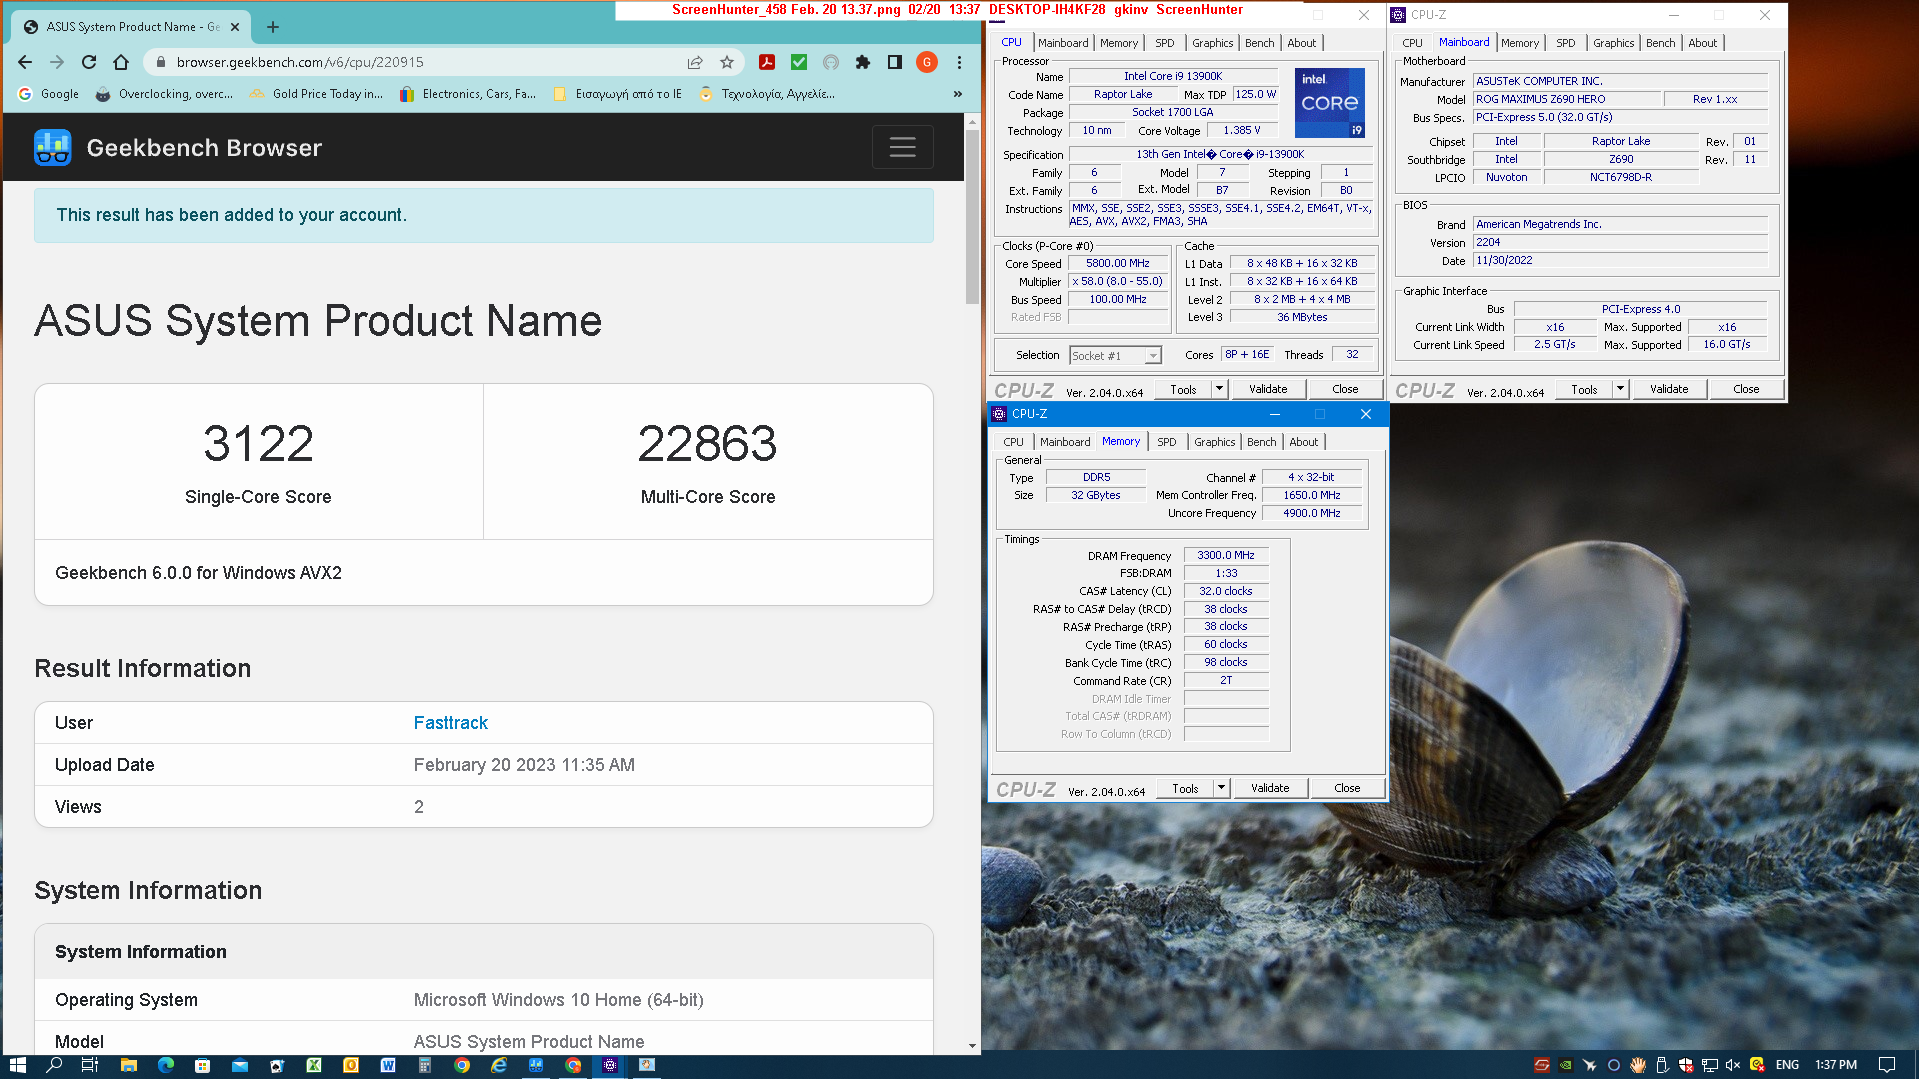
Task: Open Internet Explorer from taskbar
Action: click(499, 1065)
